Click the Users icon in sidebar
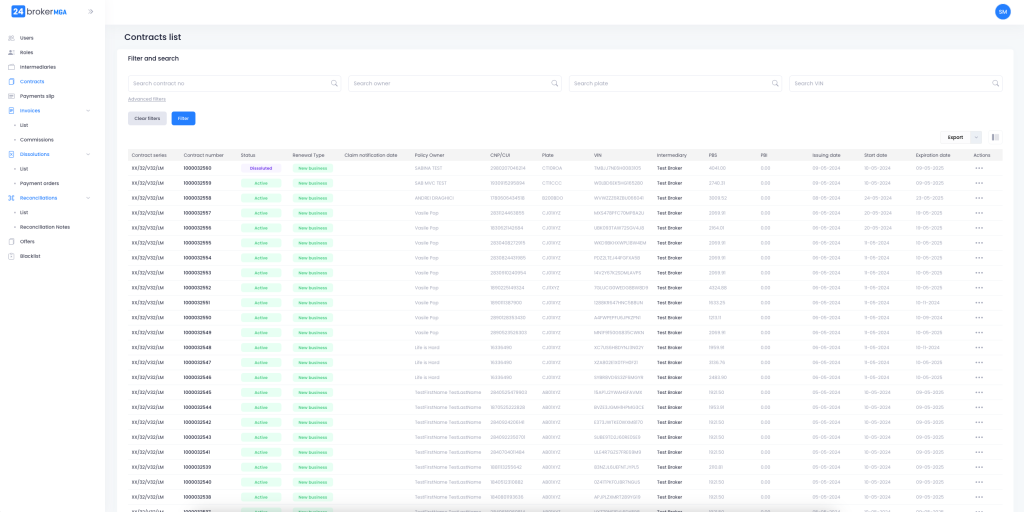This screenshot has height=512, width=1024. [12, 38]
